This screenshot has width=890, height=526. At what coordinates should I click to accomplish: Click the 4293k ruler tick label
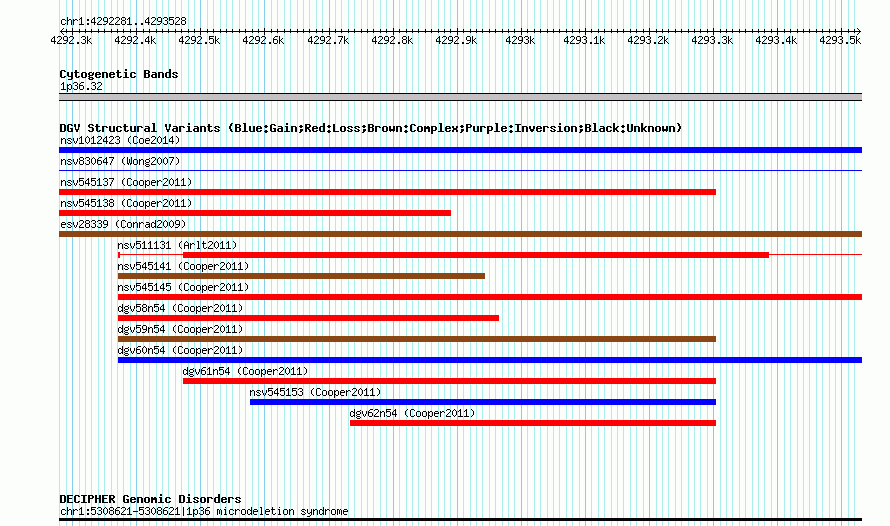[x=520, y=40]
